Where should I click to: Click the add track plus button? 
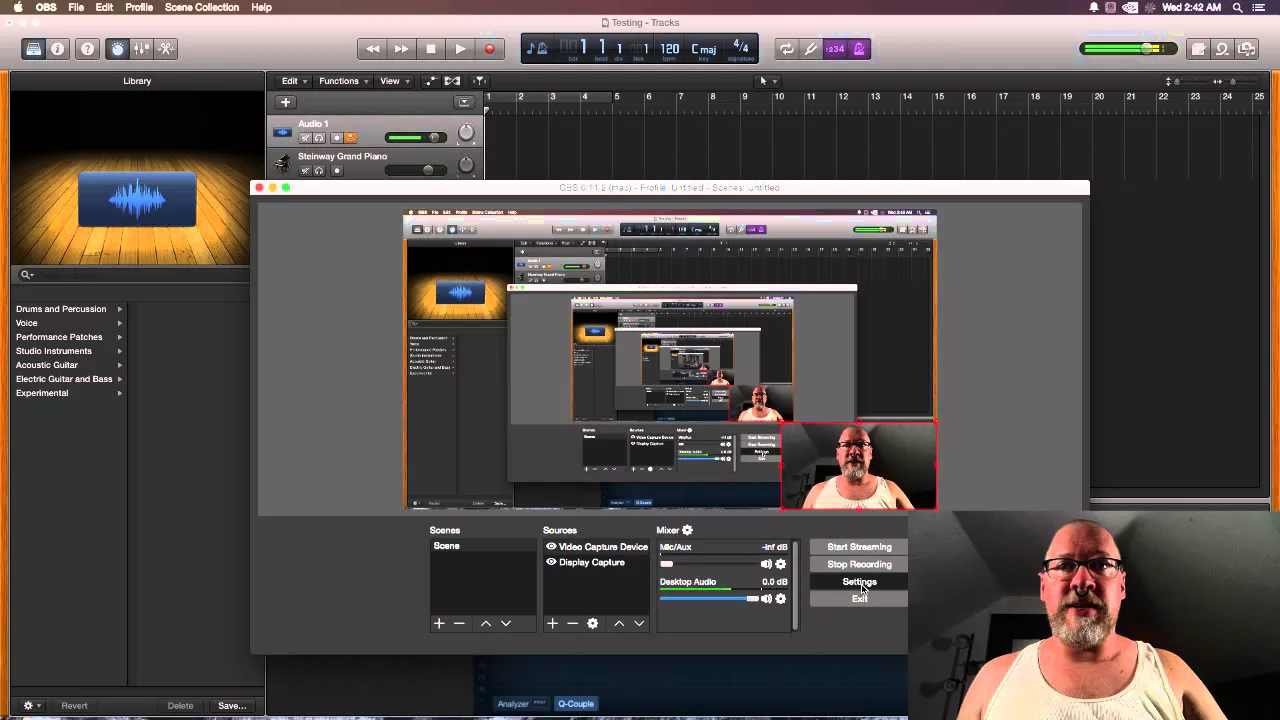pos(285,102)
